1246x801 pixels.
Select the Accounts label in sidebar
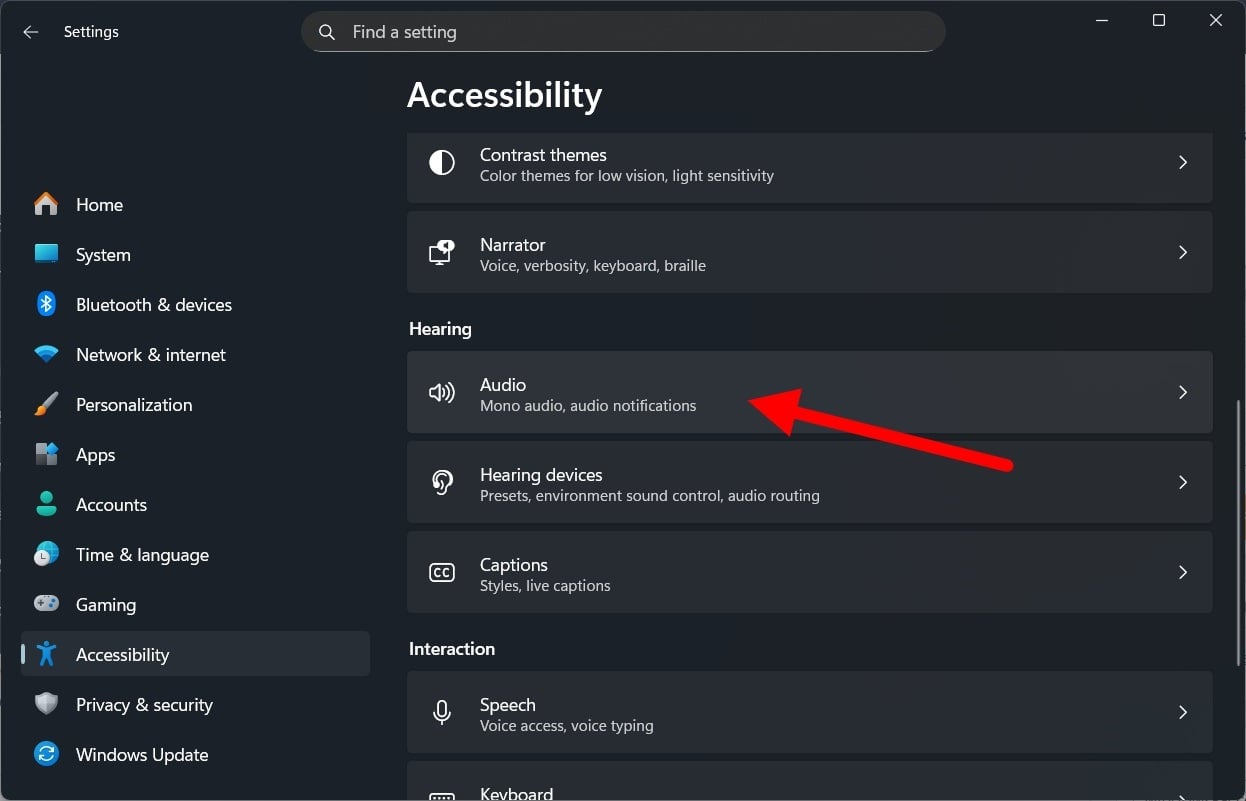click(x=111, y=505)
